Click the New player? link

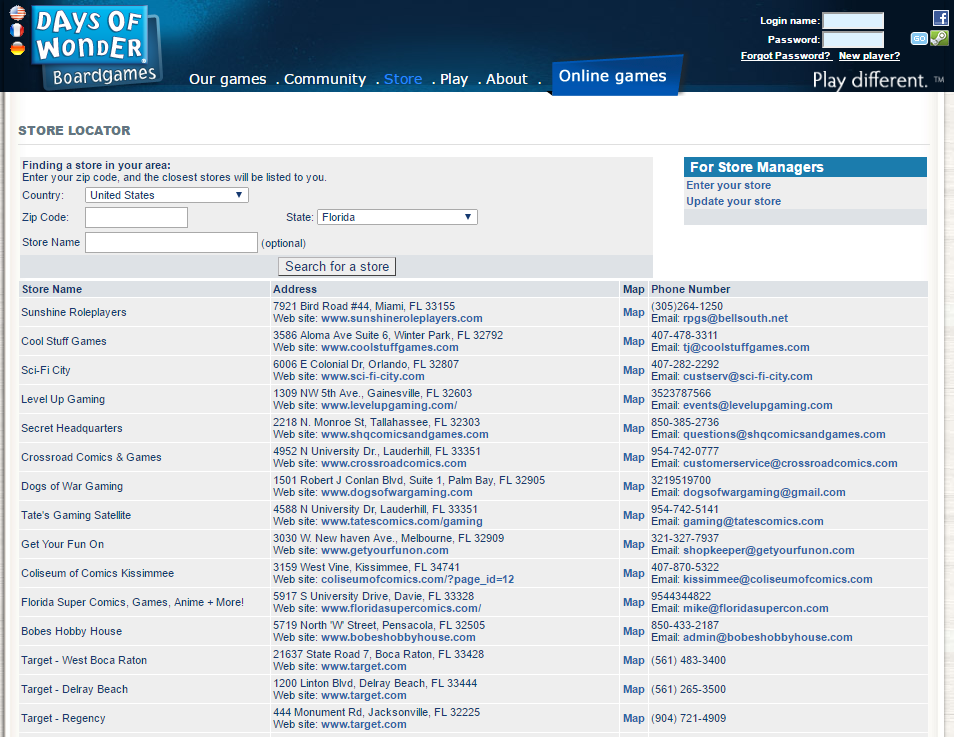point(869,56)
